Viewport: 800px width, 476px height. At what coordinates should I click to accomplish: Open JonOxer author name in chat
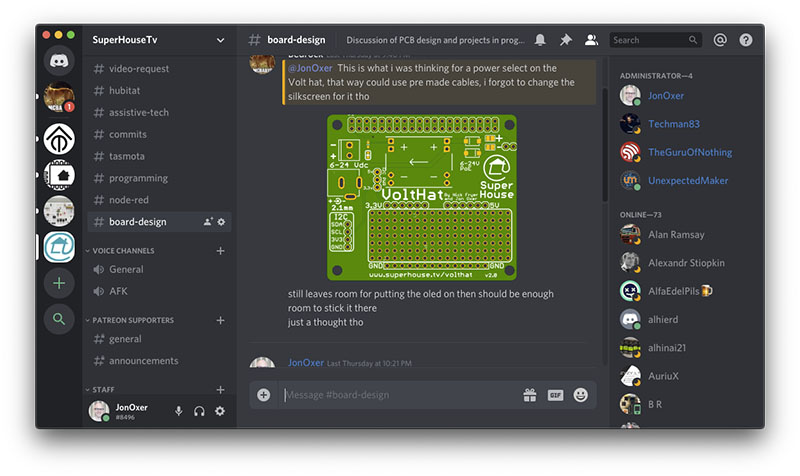pyautogui.click(x=306, y=363)
